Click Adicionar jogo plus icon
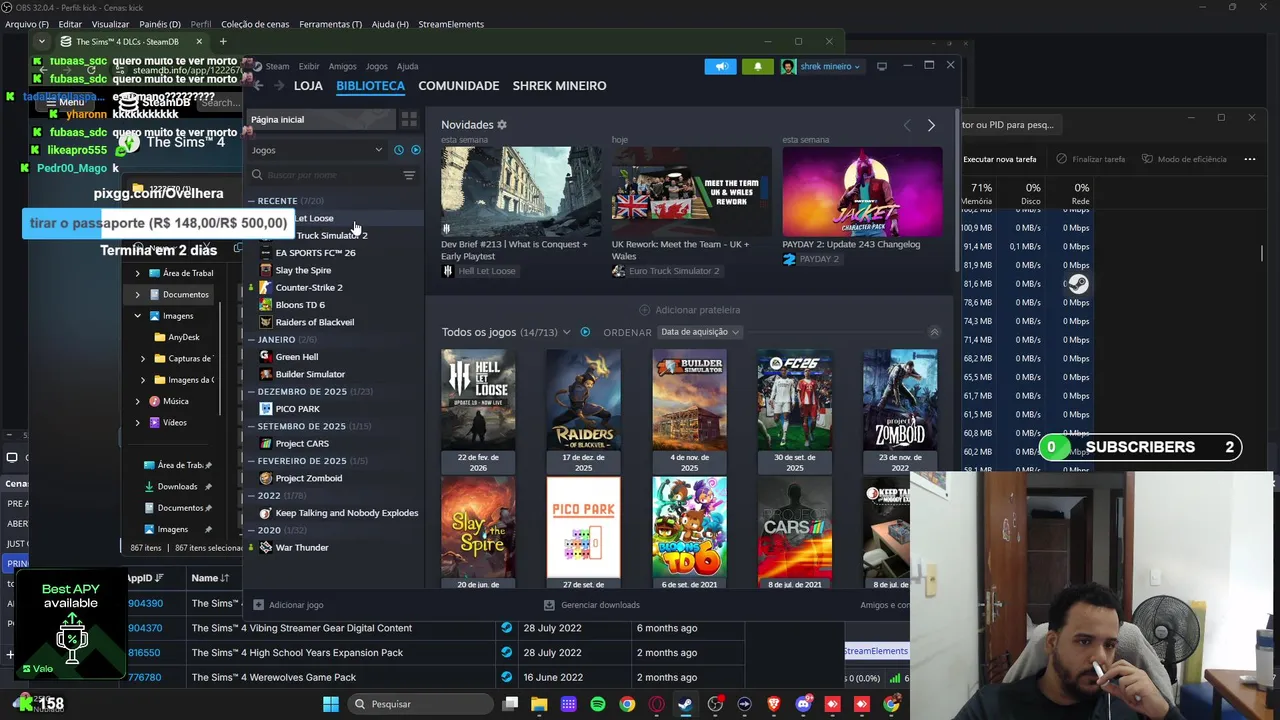Viewport: 1280px width, 720px height. 258,605
